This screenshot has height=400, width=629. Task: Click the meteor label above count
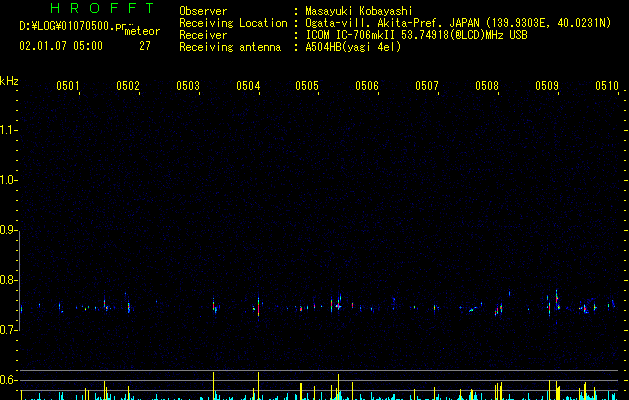pyautogui.click(x=142, y=31)
